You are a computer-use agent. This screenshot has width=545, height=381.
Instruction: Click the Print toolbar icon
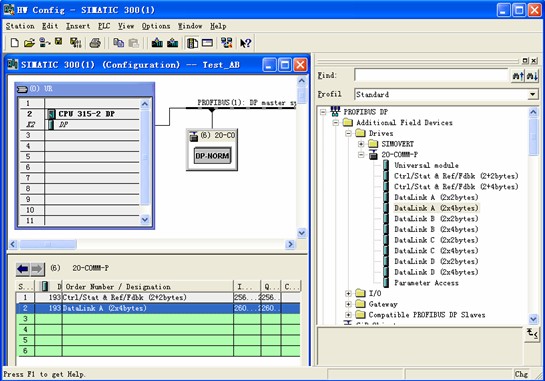click(x=95, y=43)
